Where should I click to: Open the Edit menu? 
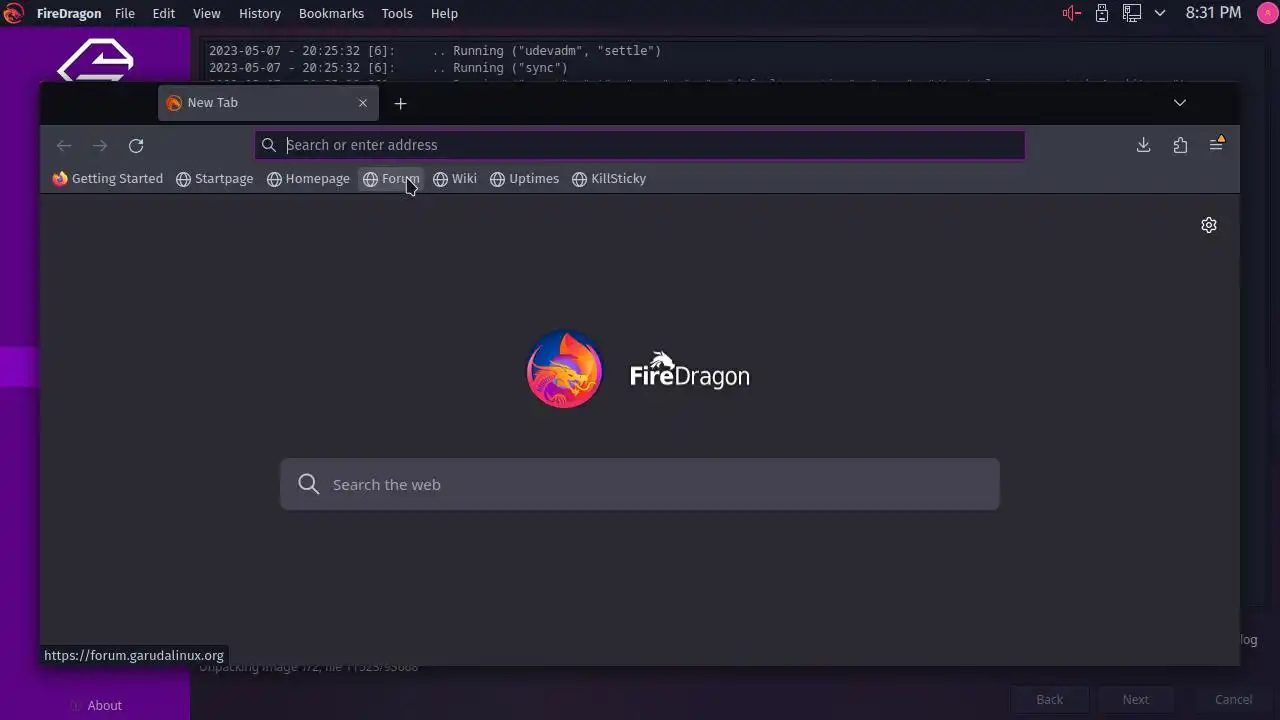(164, 13)
